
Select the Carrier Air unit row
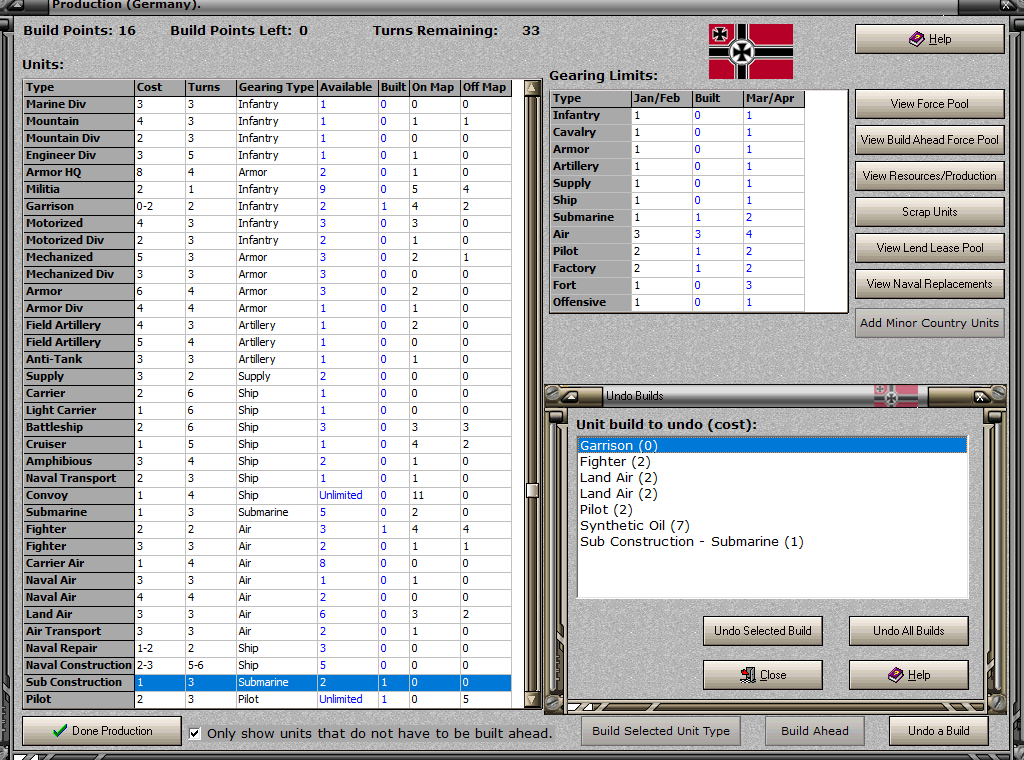(268, 563)
